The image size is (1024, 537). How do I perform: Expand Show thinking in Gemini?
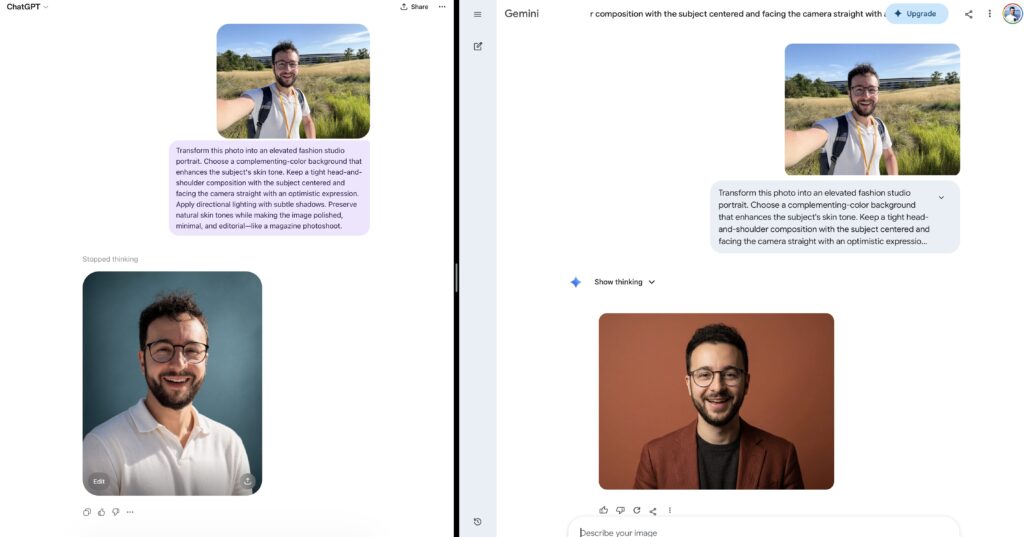click(624, 282)
